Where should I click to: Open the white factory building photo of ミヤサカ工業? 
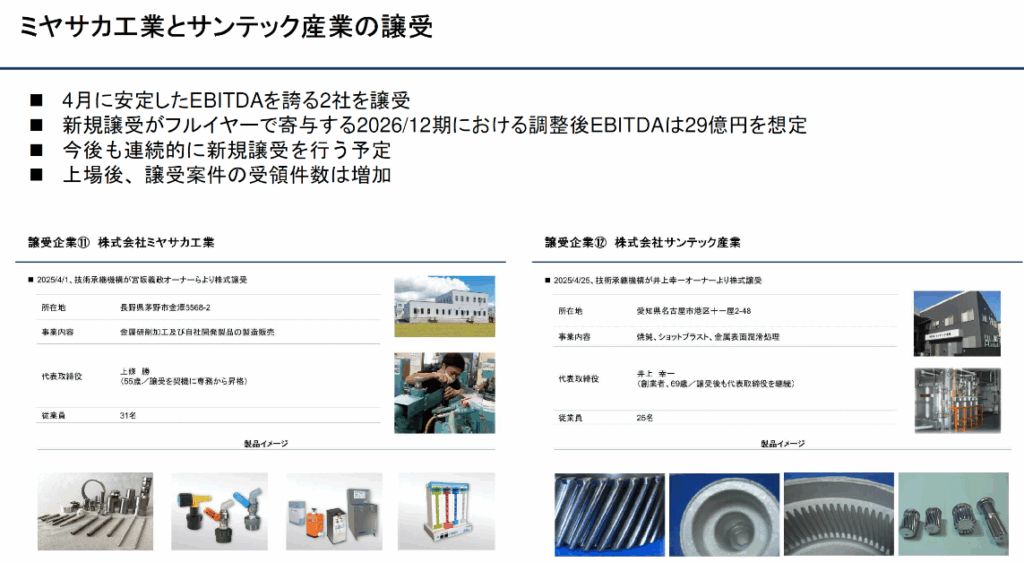pyautogui.click(x=445, y=306)
